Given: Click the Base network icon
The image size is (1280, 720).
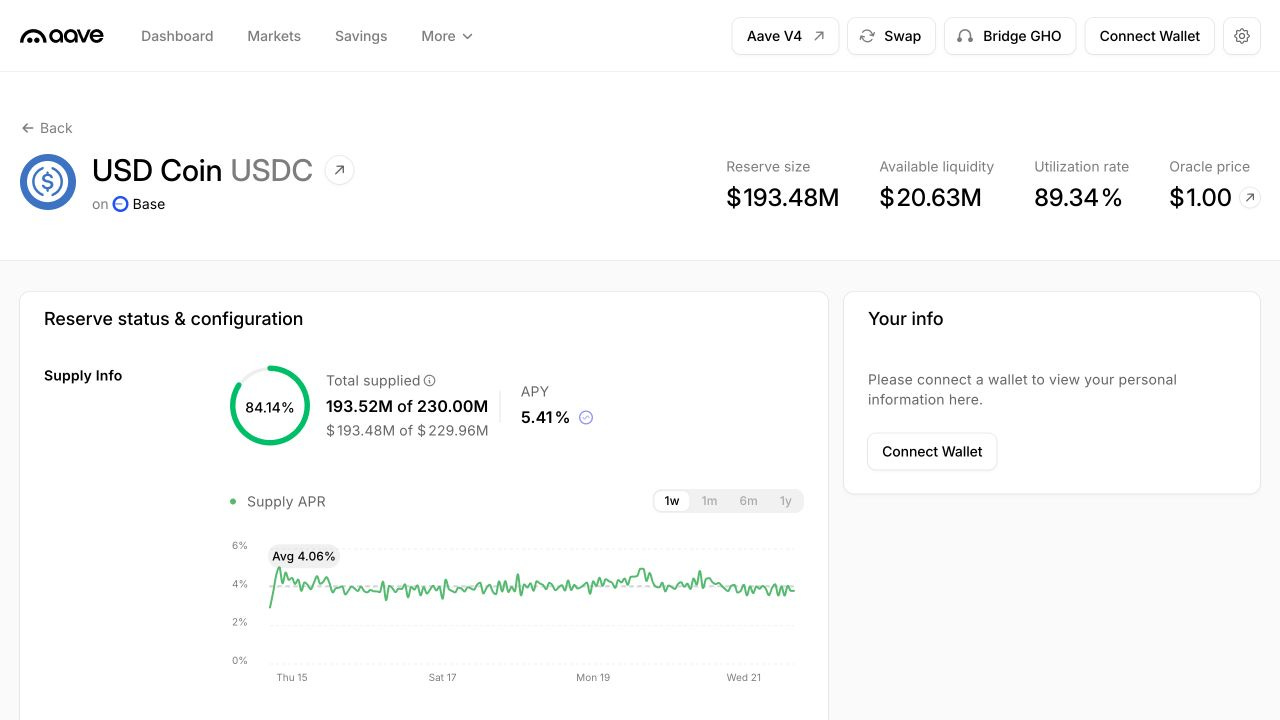Looking at the screenshot, I should pos(120,204).
